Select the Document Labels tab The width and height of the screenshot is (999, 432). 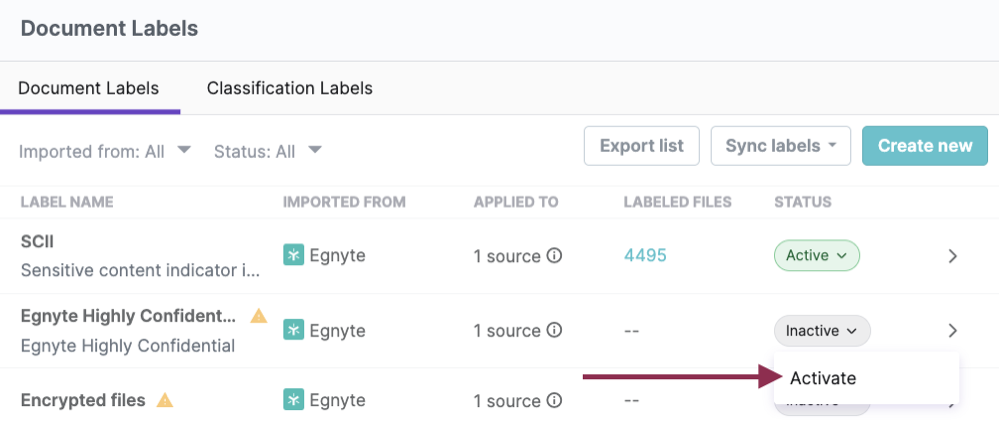(x=89, y=88)
